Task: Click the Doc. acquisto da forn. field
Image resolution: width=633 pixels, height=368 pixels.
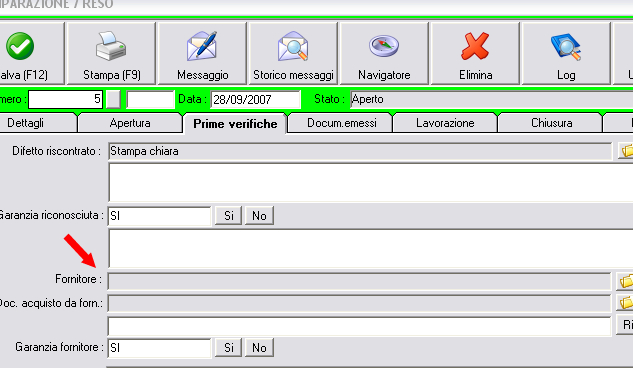Action: 359,303
